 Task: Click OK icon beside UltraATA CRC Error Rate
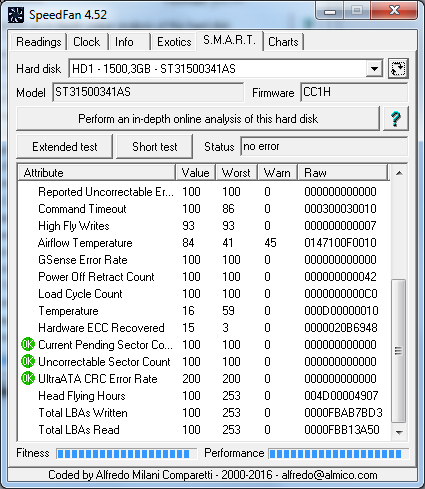pos(28,378)
